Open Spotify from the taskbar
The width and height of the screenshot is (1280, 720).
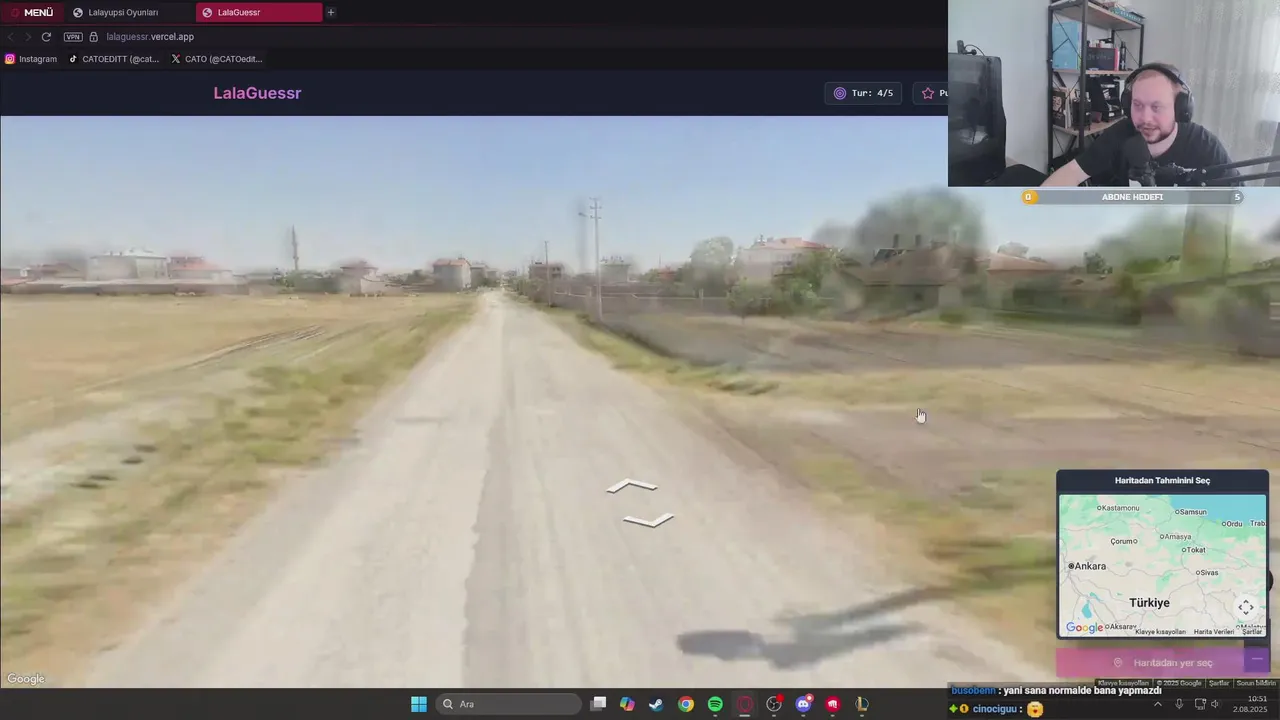click(715, 704)
